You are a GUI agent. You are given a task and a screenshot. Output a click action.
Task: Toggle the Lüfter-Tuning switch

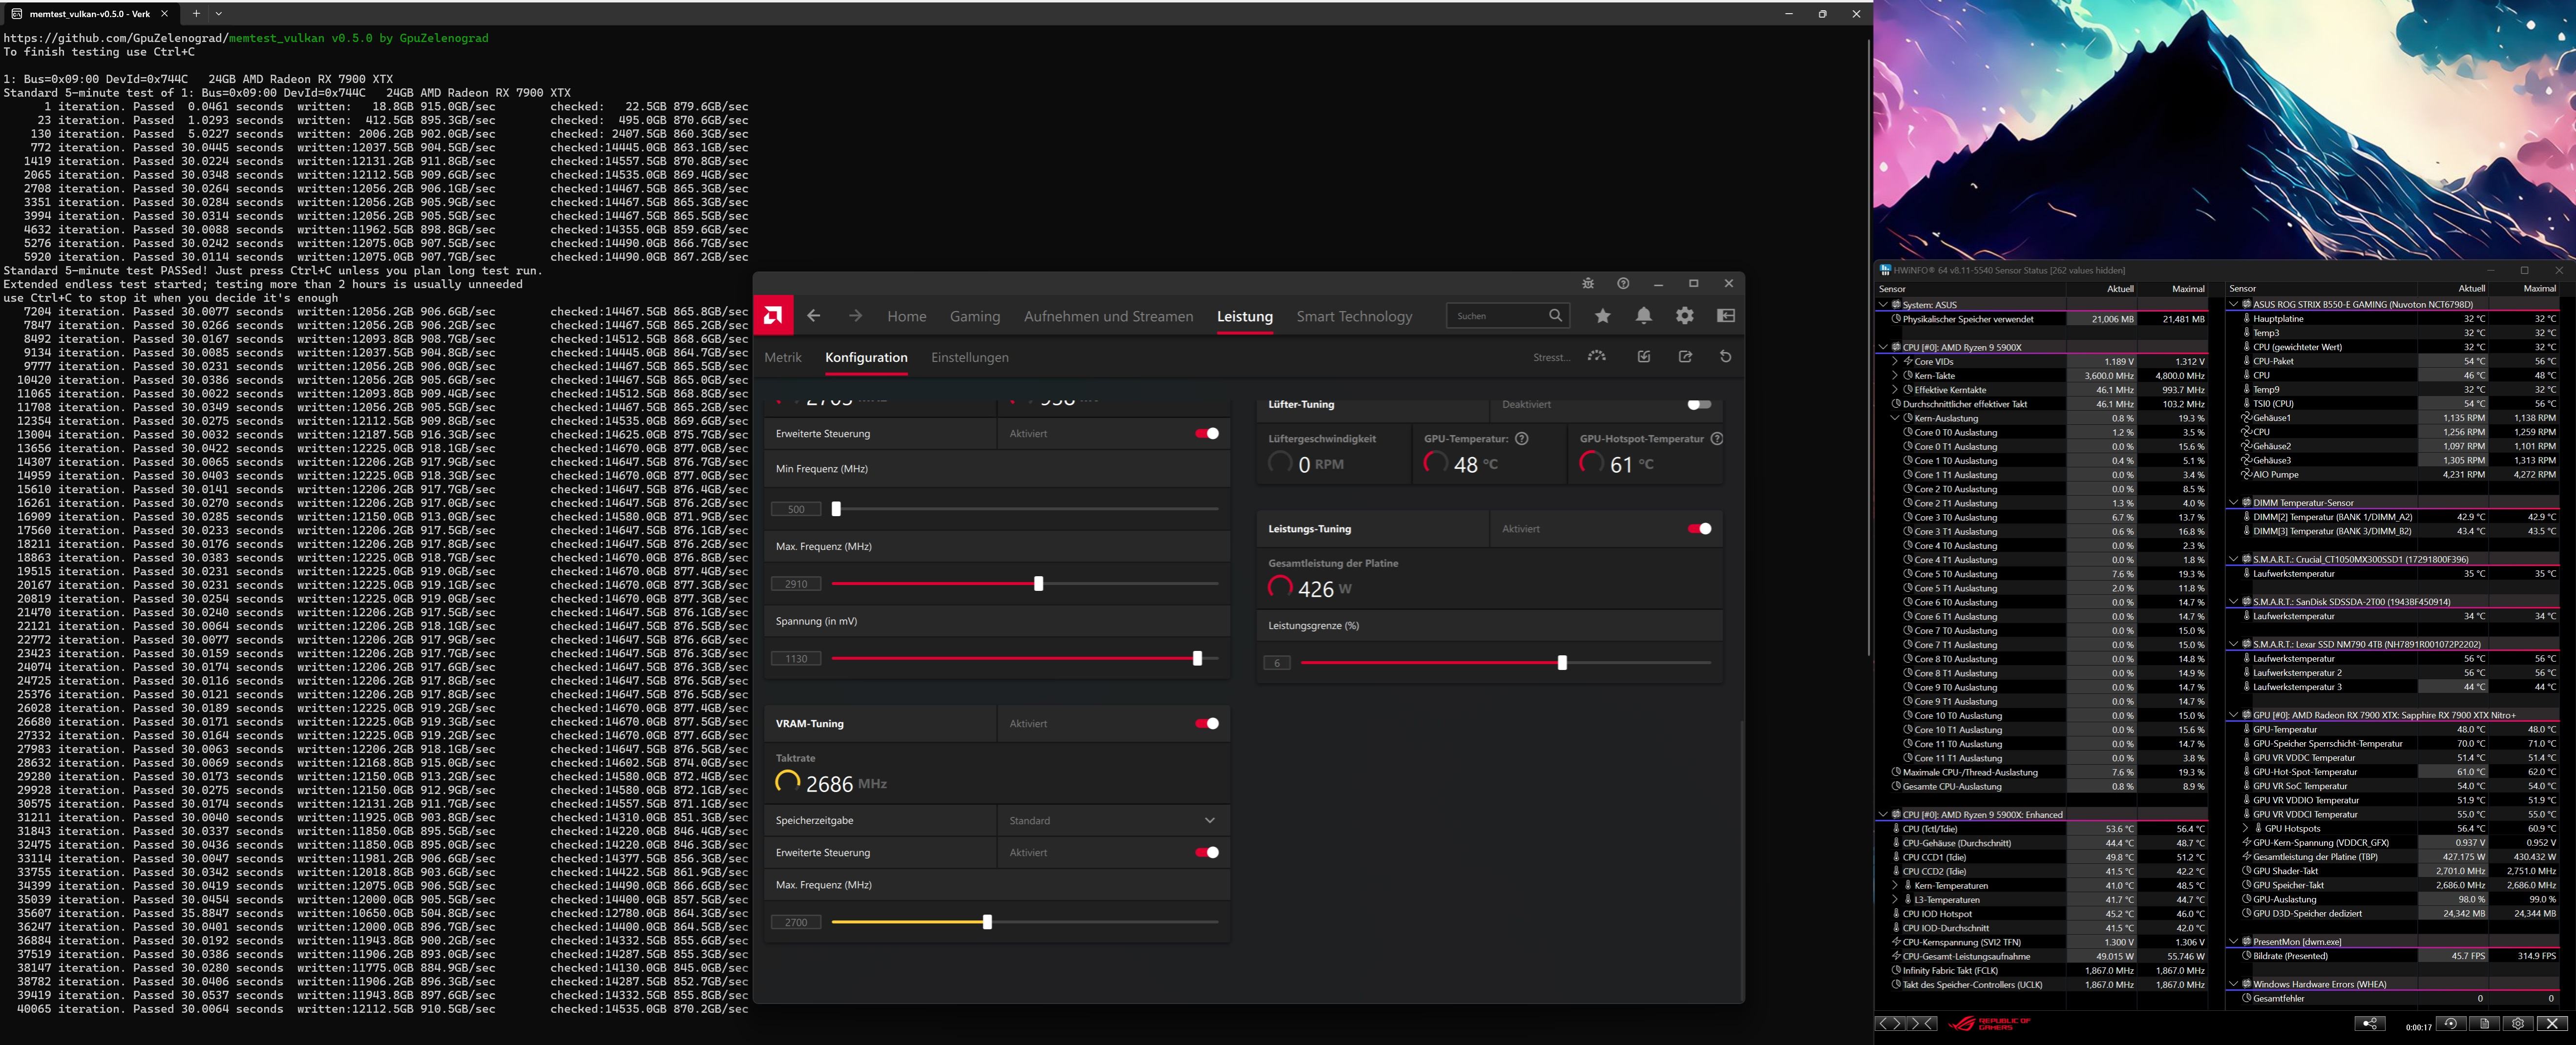(x=1699, y=405)
